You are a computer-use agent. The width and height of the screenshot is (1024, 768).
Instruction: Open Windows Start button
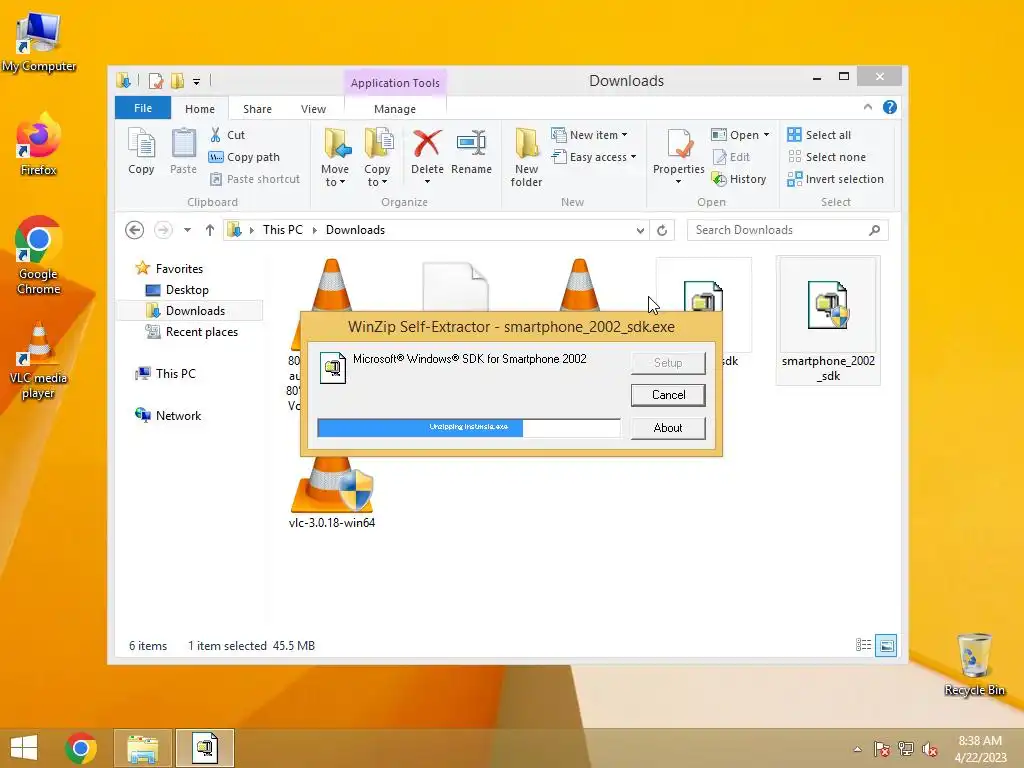point(24,748)
